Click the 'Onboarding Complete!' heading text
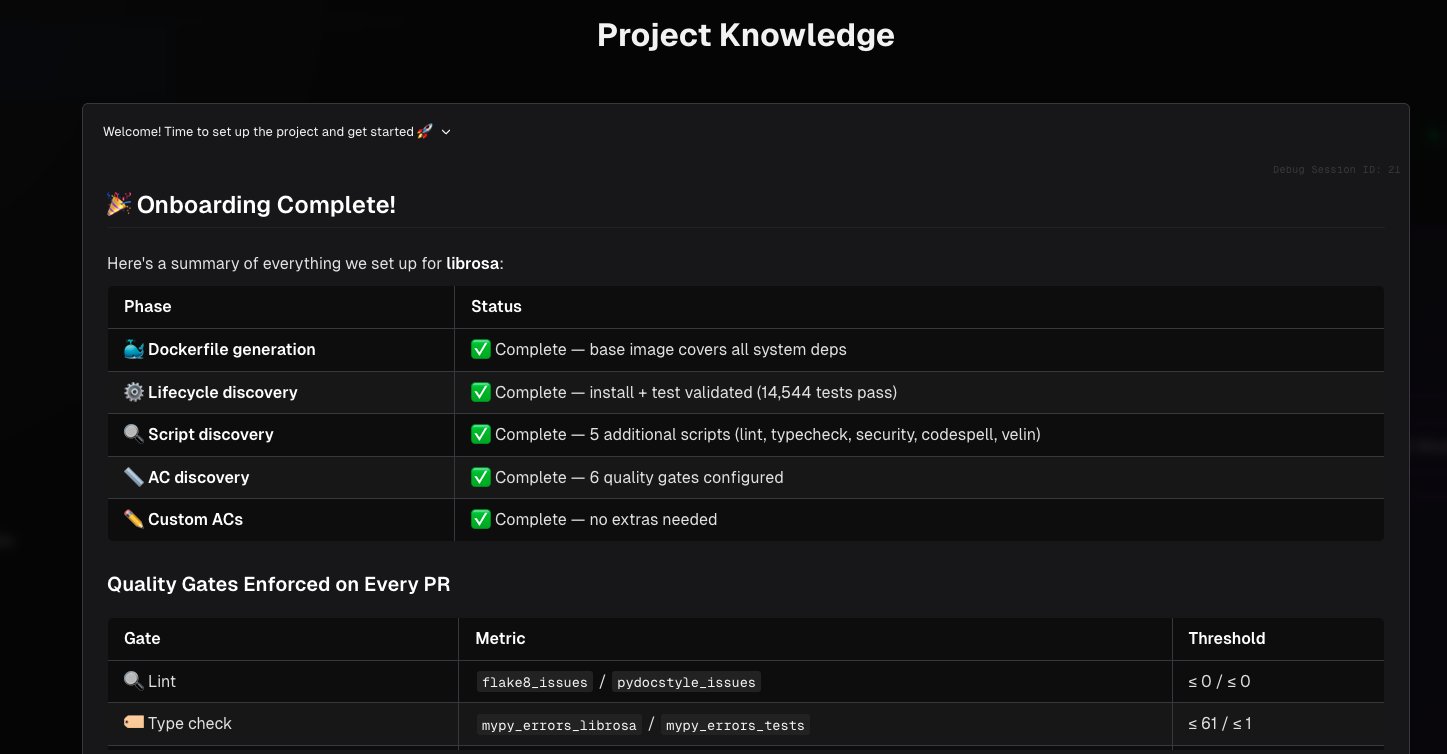The image size is (1447, 754). point(266,205)
